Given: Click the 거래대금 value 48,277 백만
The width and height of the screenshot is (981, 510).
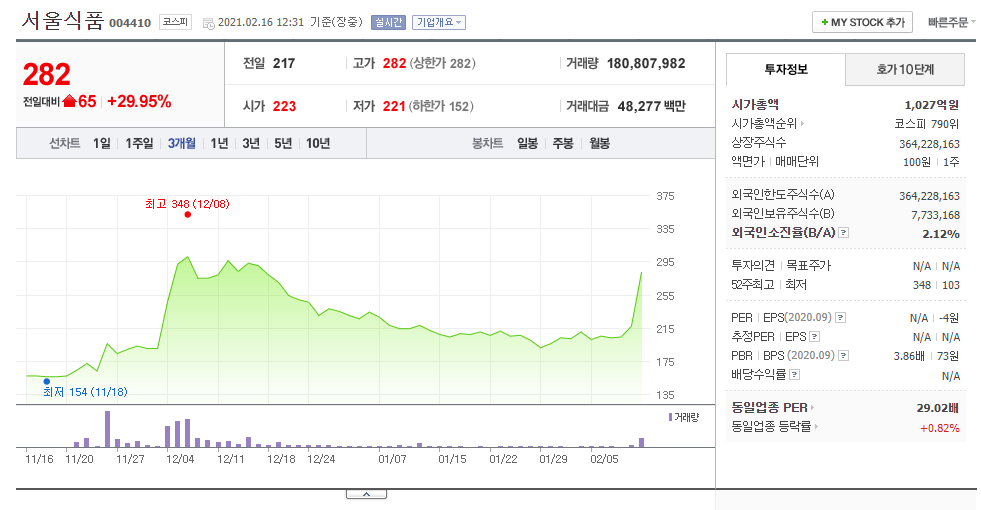Looking at the screenshot, I should (651, 106).
